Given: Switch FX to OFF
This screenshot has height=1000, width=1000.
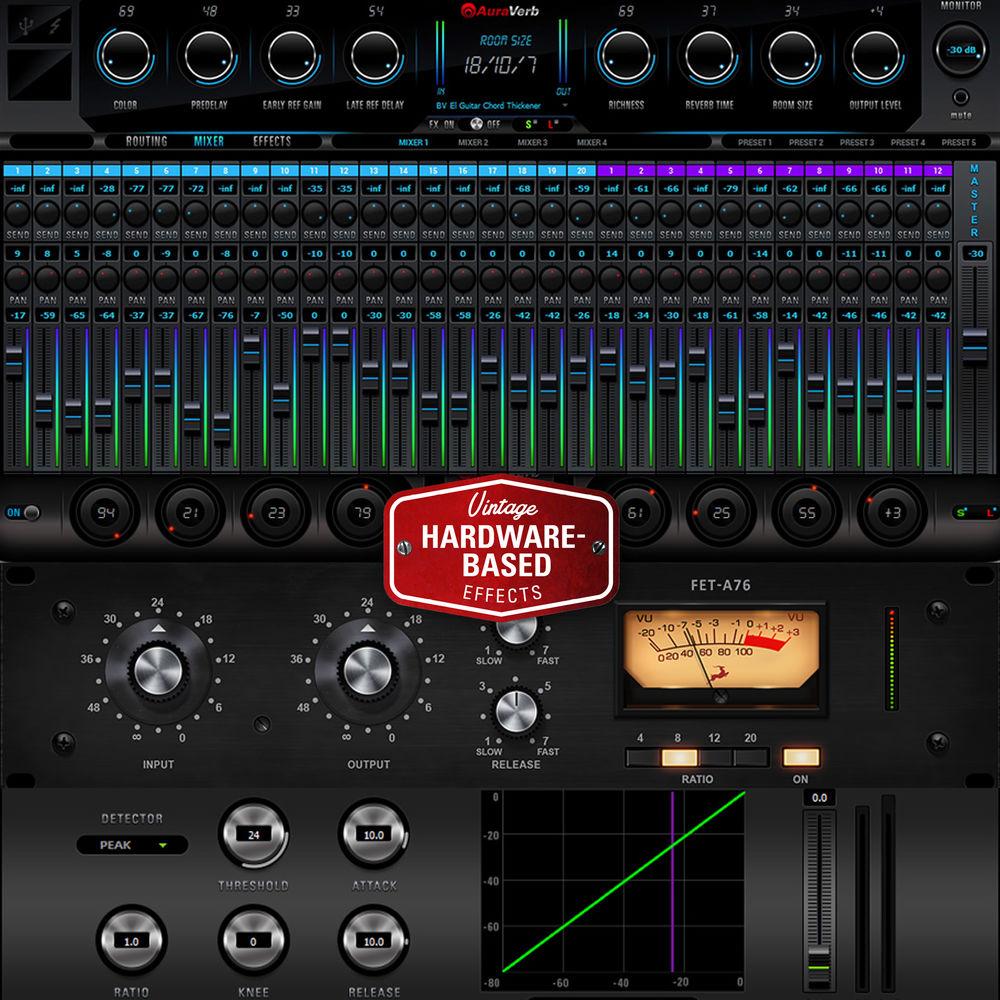Looking at the screenshot, I should click(x=494, y=125).
